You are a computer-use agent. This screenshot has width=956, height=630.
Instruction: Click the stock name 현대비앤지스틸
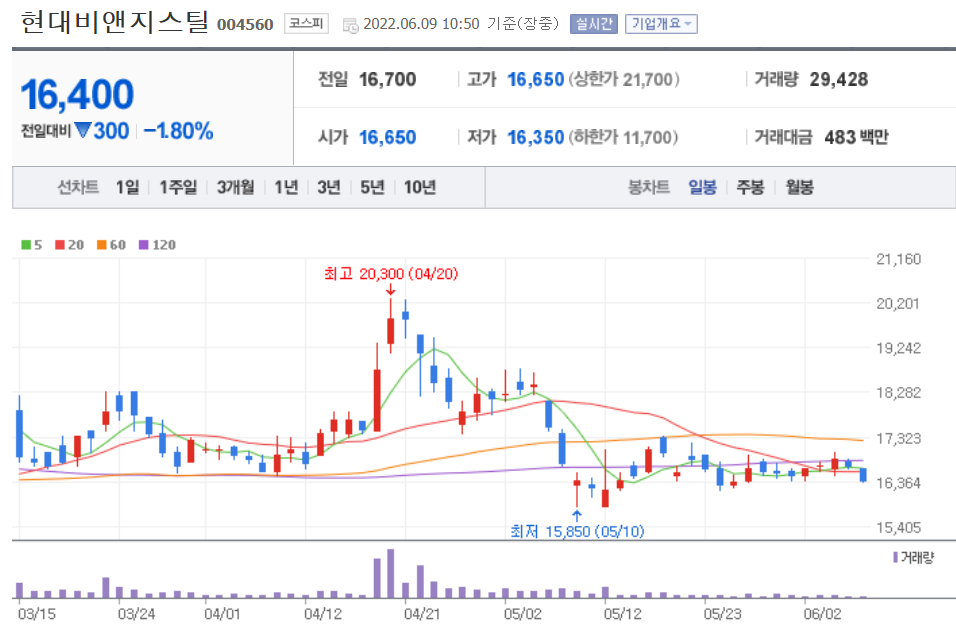pos(114,23)
